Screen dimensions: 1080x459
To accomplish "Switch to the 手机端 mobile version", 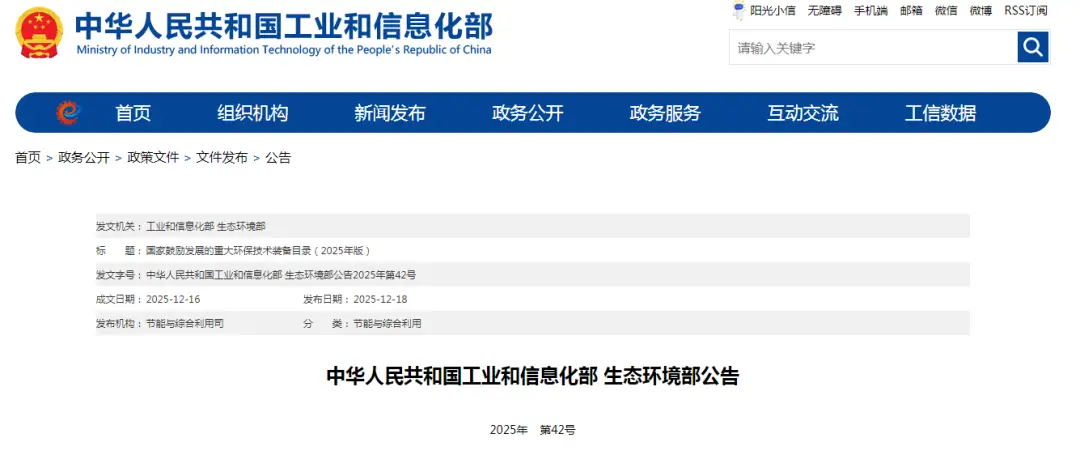I will tap(870, 11).
